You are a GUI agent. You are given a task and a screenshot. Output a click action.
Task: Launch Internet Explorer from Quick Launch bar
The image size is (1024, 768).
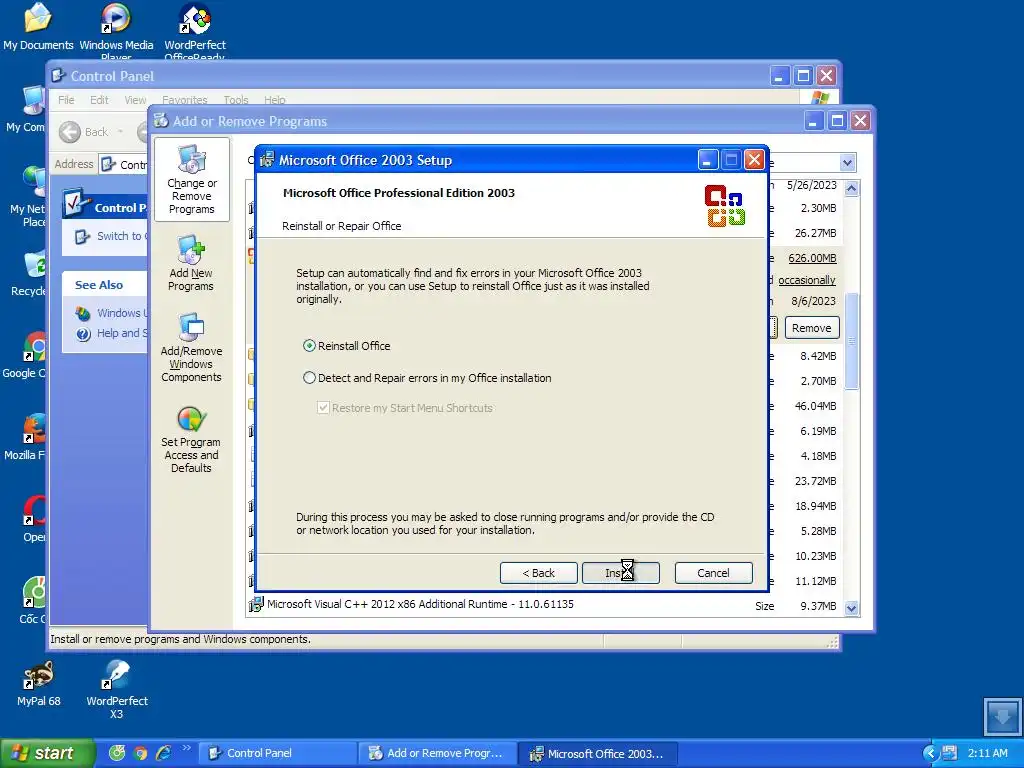tap(163, 753)
